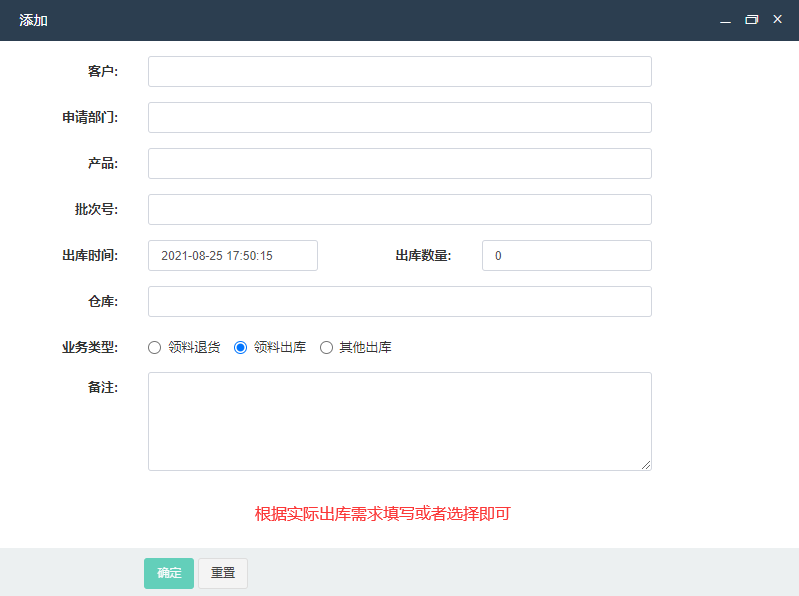The height and width of the screenshot is (596, 799).
Task: Click the 业务类型 label
Action: click(90, 347)
